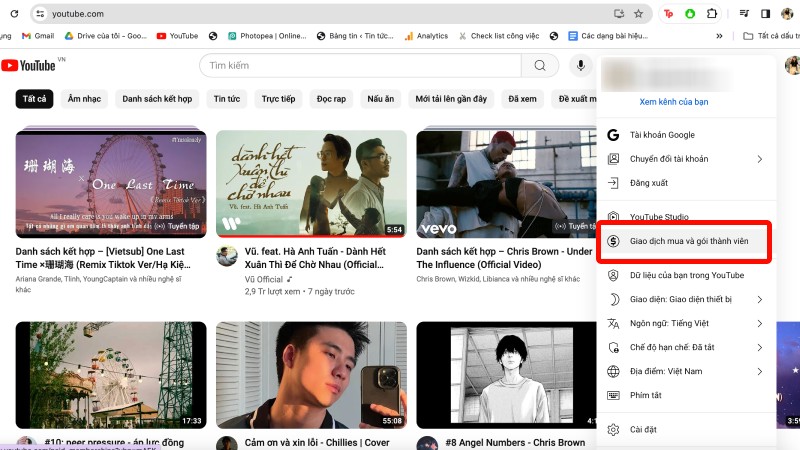The width and height of the screenshot is (800, 450).
Task: Click the Xem kênh của bạn link
Action: point(673,102)
